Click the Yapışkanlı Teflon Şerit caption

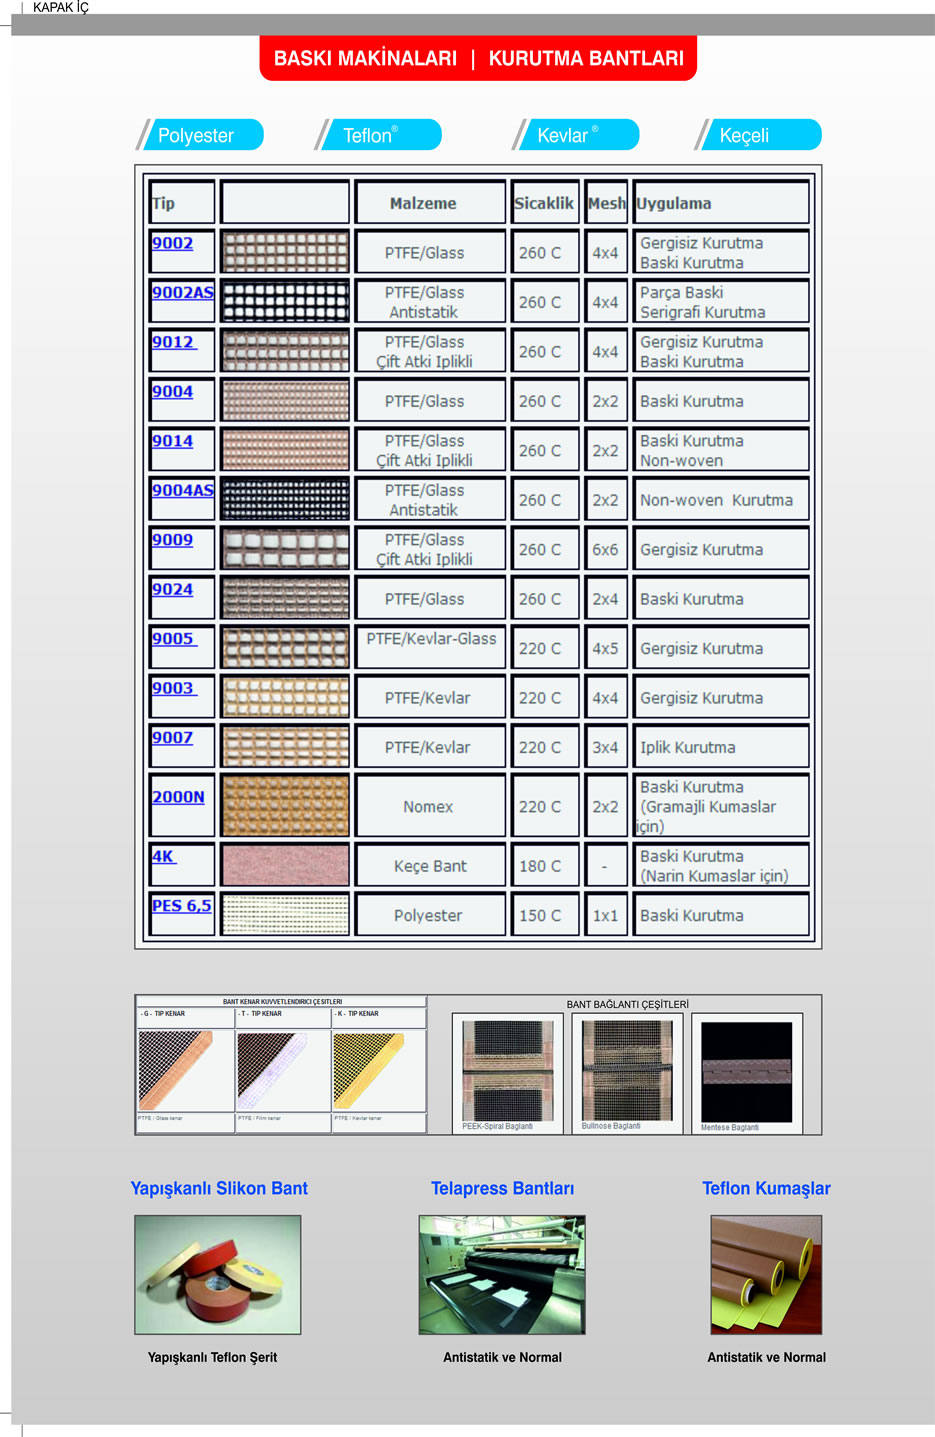pyautogui.click(x=212, y=1357)
